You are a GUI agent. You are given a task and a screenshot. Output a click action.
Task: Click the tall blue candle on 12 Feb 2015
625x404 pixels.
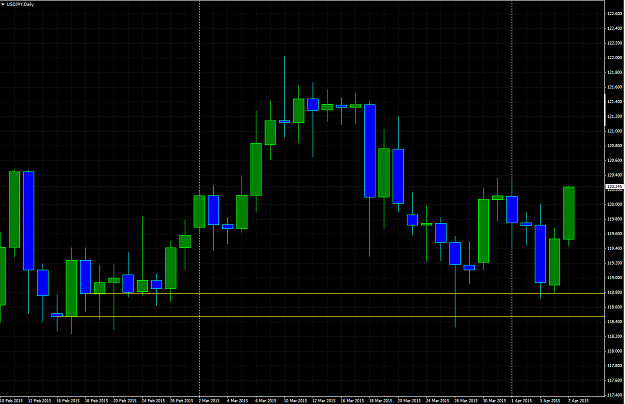click(x=29, y=220)
